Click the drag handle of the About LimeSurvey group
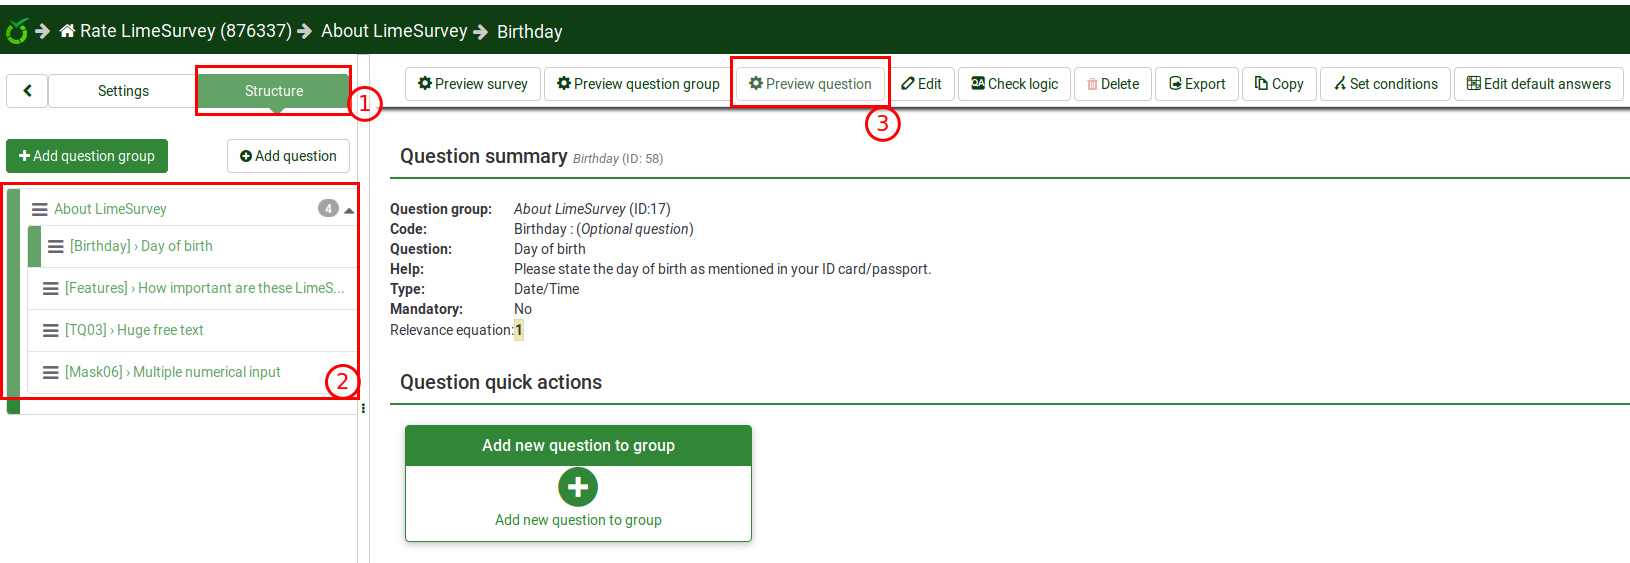This screenshot has width=1630, height=563. 40,209
